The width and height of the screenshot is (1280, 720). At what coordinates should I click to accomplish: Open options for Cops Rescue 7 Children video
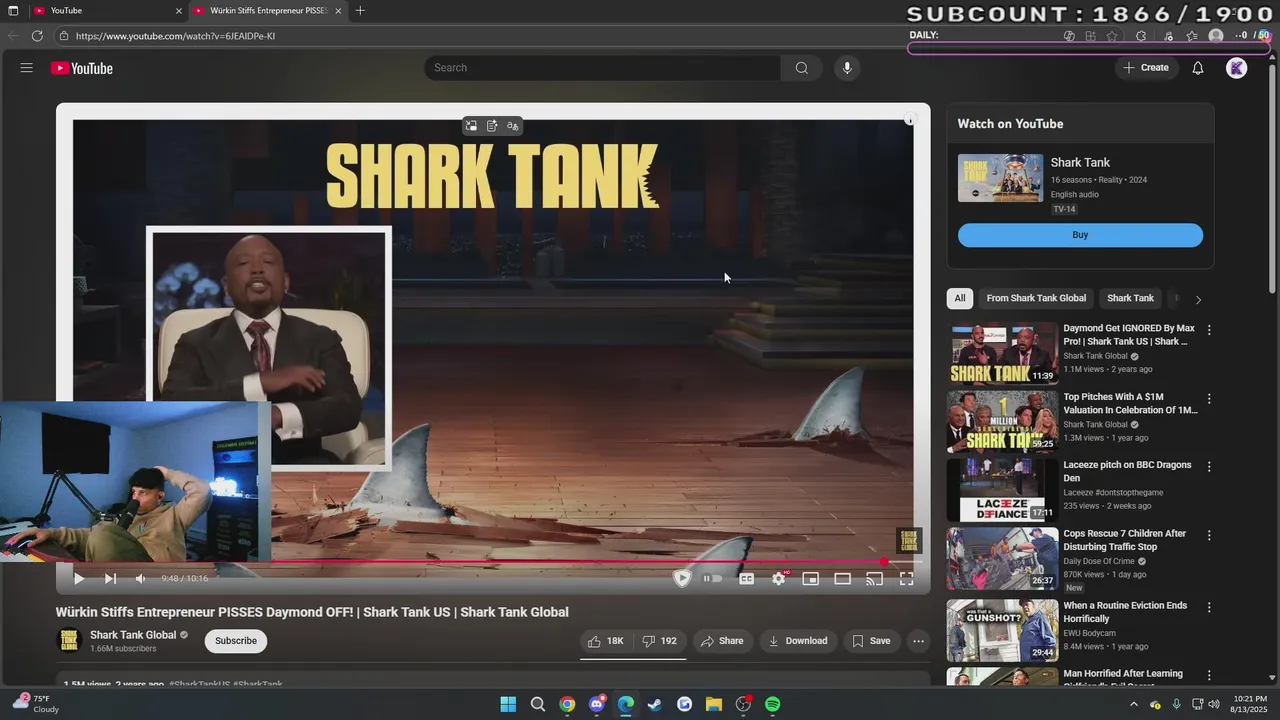[1209, 535]
